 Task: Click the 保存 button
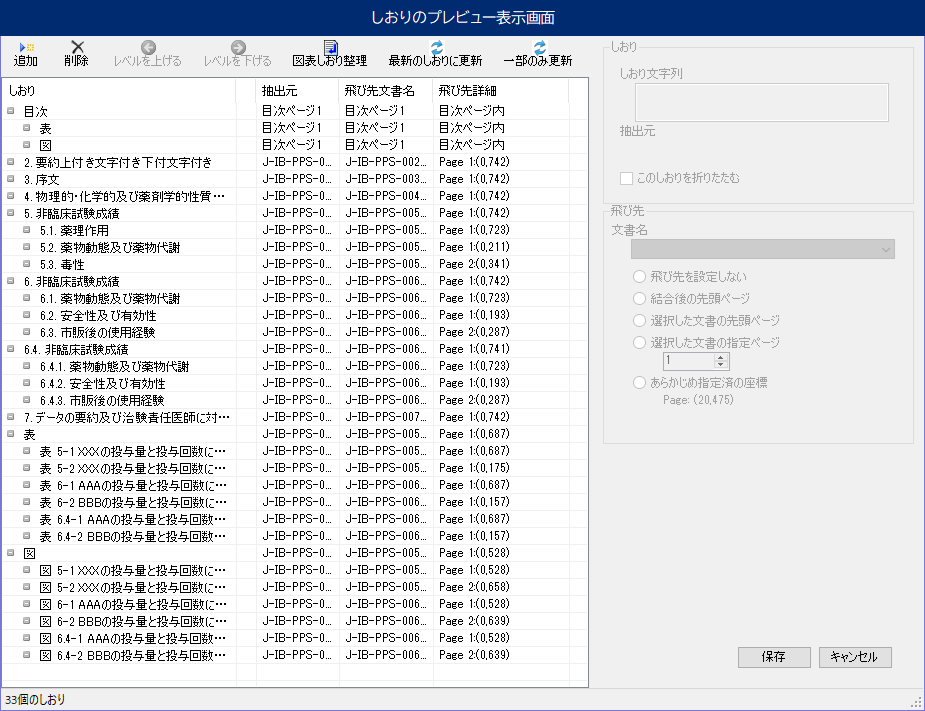(774, 657)
